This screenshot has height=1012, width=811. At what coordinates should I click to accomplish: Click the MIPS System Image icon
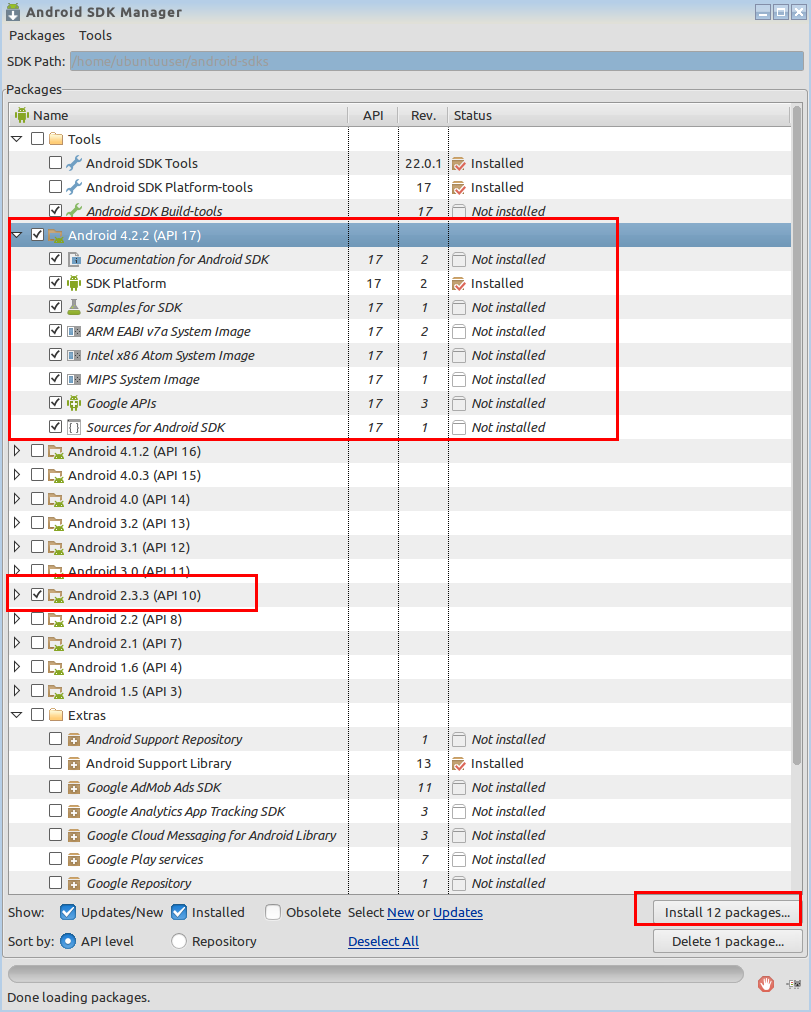[74, 380]
